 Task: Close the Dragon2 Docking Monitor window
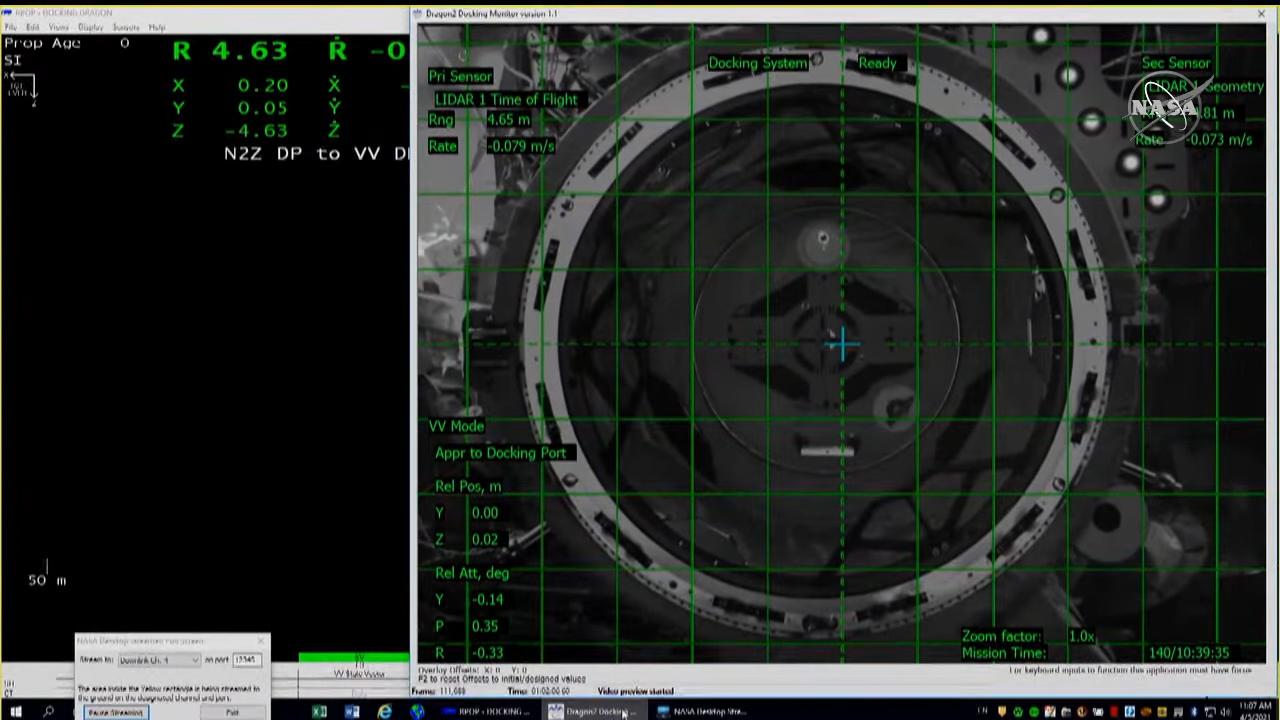[1261, 14]
